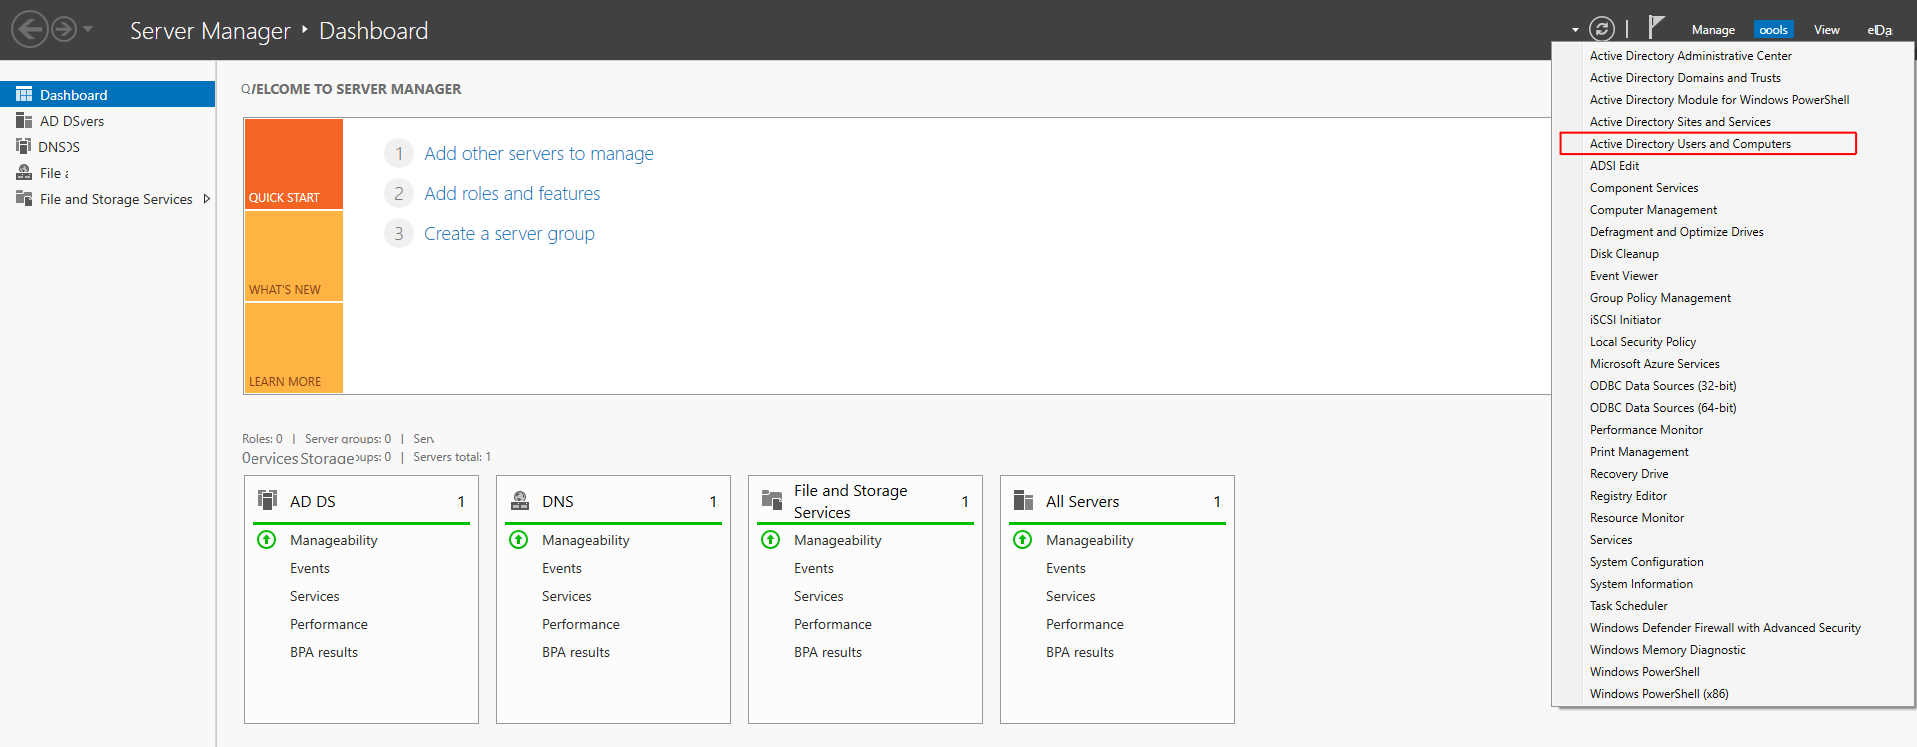Open BPA results in DNS tile
Screen dimensions: 1917x747
click(575, 652)
